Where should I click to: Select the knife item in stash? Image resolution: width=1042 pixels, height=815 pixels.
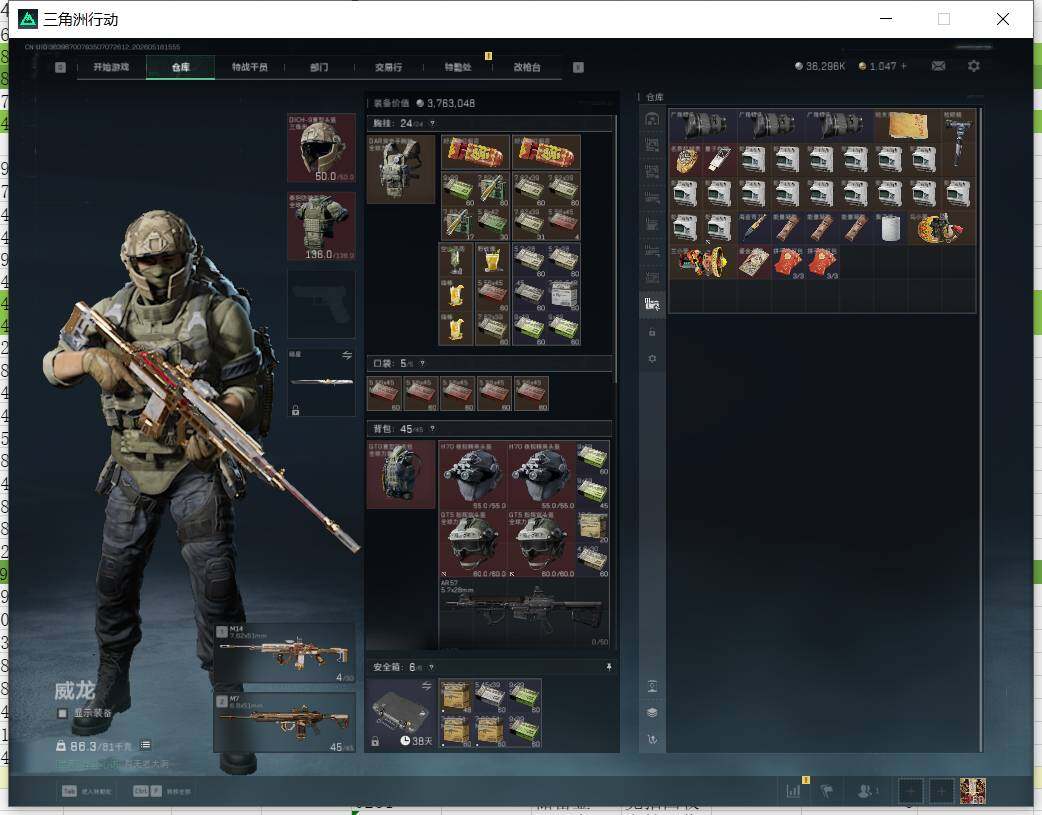[x=755, y=228]
